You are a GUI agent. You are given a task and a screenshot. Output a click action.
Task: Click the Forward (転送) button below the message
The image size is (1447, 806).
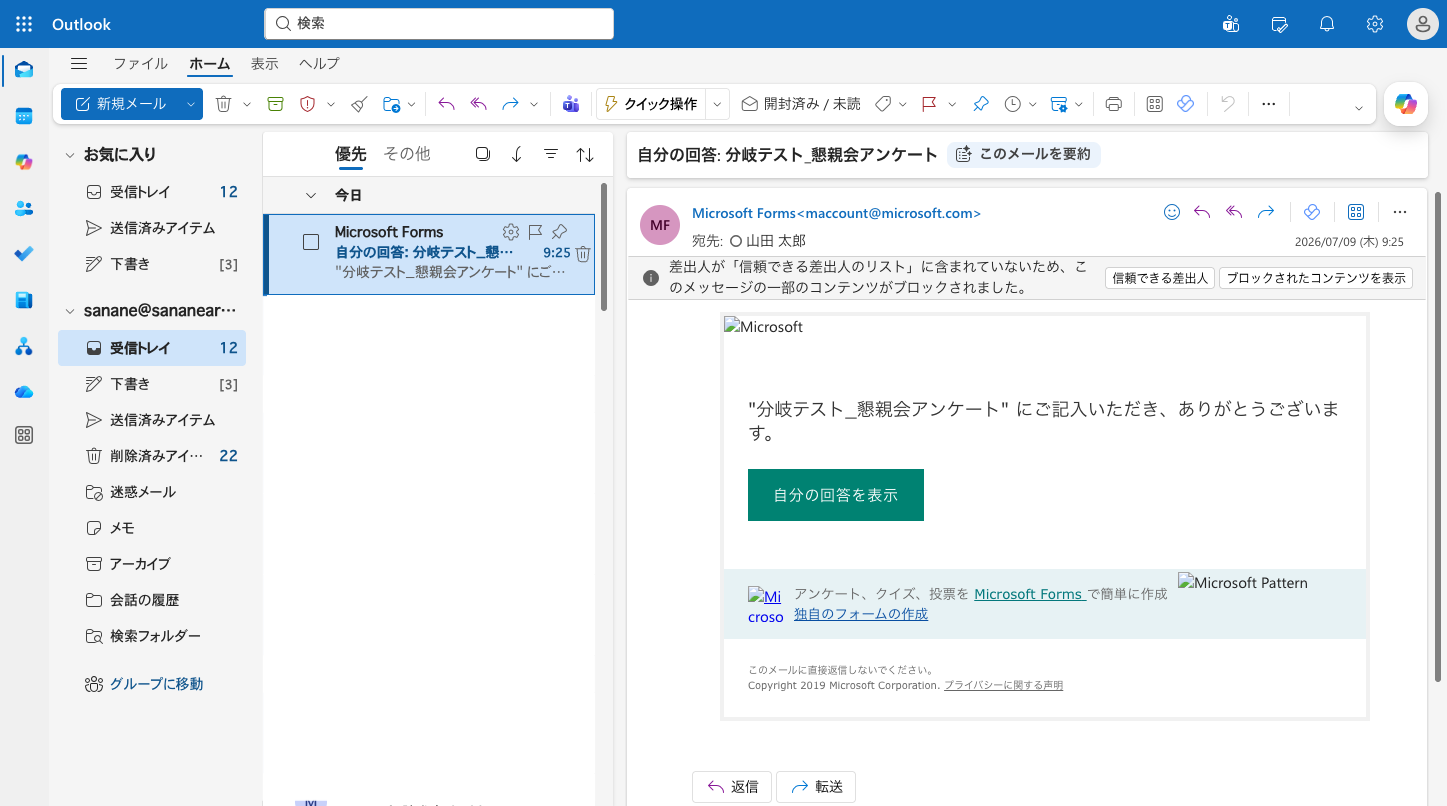click(816, 787)
